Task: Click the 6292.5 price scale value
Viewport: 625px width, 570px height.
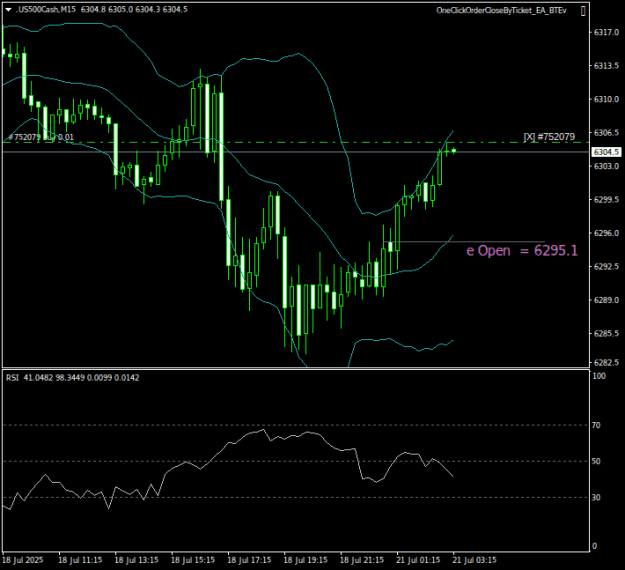Action: (x=606, y=266)
